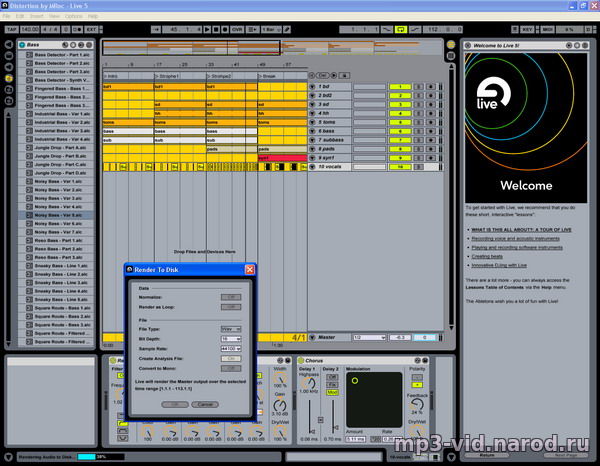Click the Strophe1 locator marker
The height and width of the screenshot is (466, 600).
tap(167, 76)
